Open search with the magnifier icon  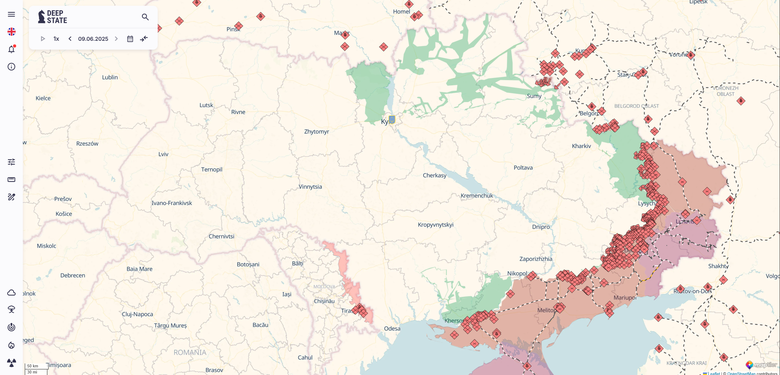pyautogui.click(x=145, y=17)
